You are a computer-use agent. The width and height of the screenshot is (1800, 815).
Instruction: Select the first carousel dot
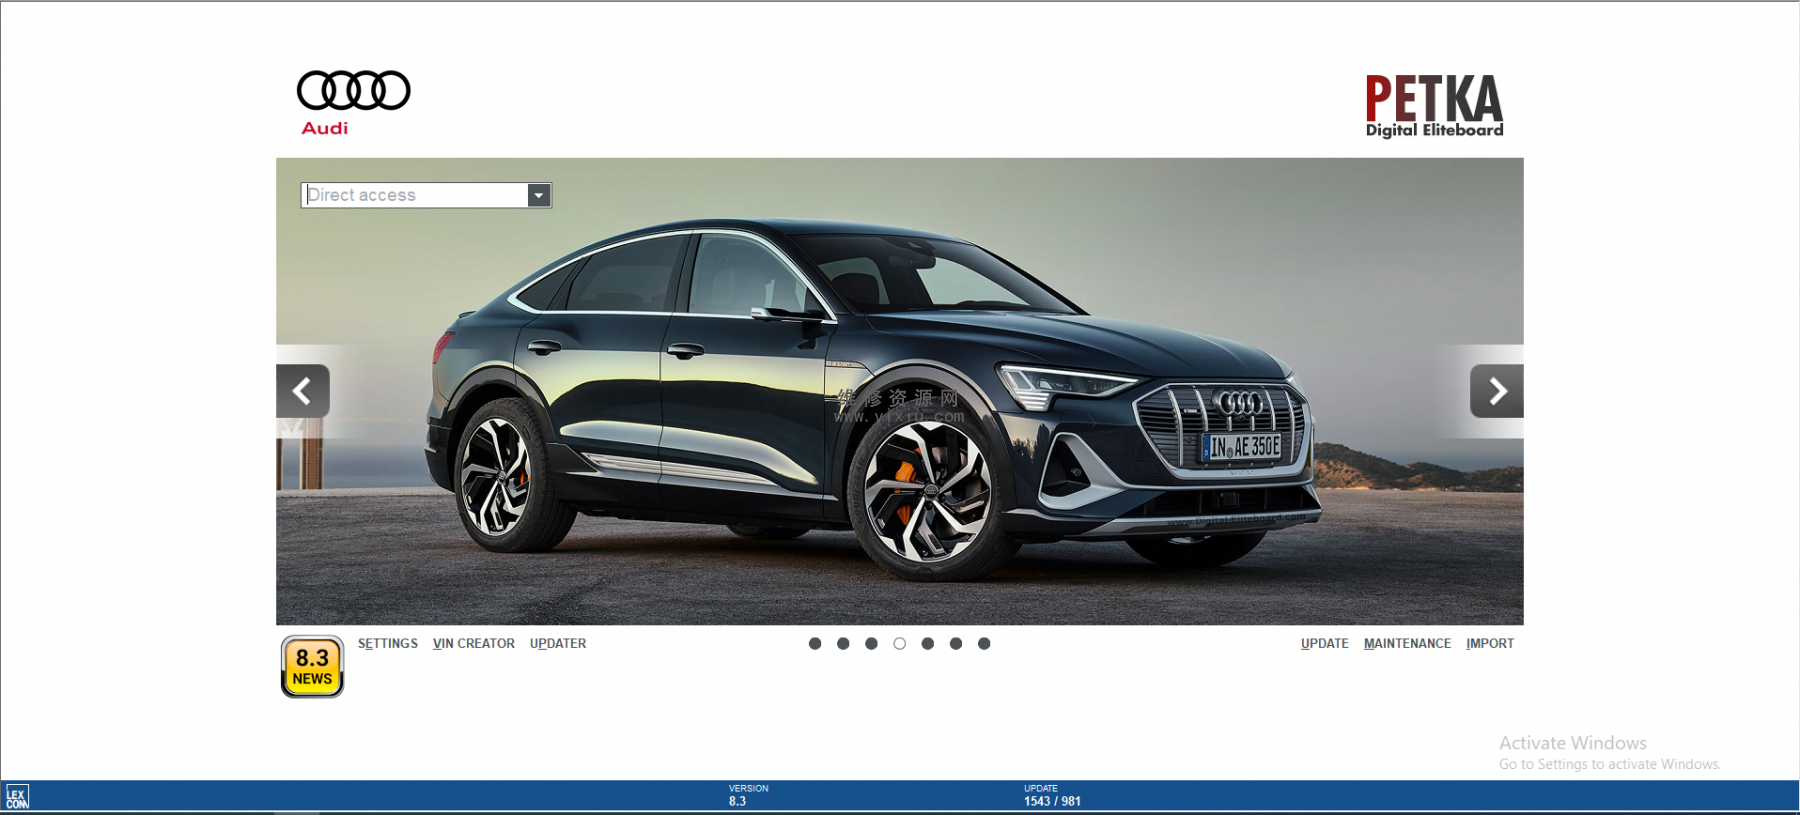coord(815,644)
